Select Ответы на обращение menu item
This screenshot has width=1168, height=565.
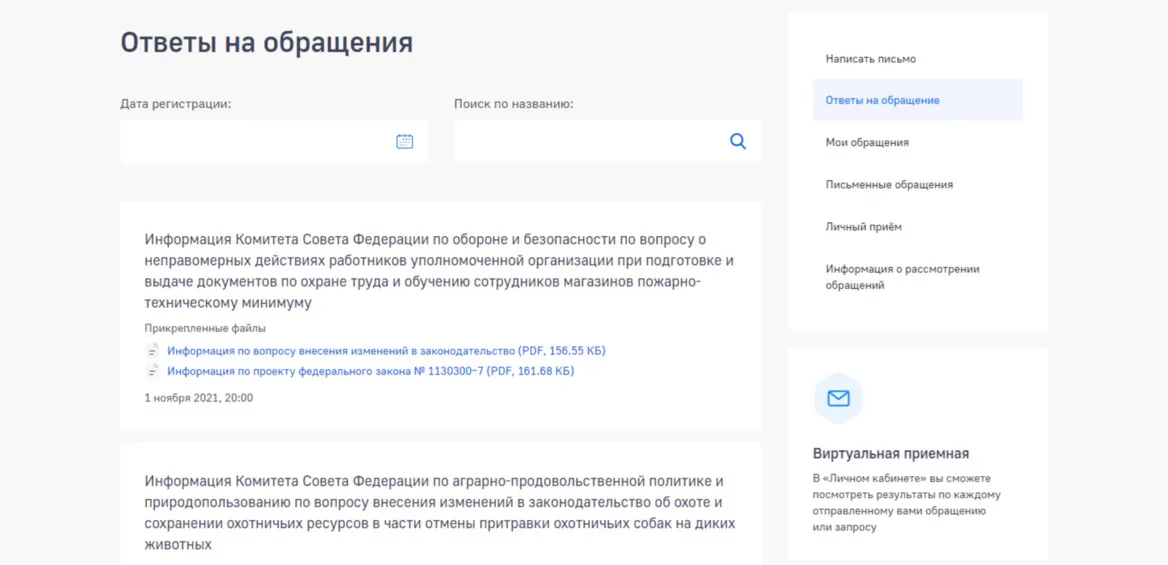(918, 100)
